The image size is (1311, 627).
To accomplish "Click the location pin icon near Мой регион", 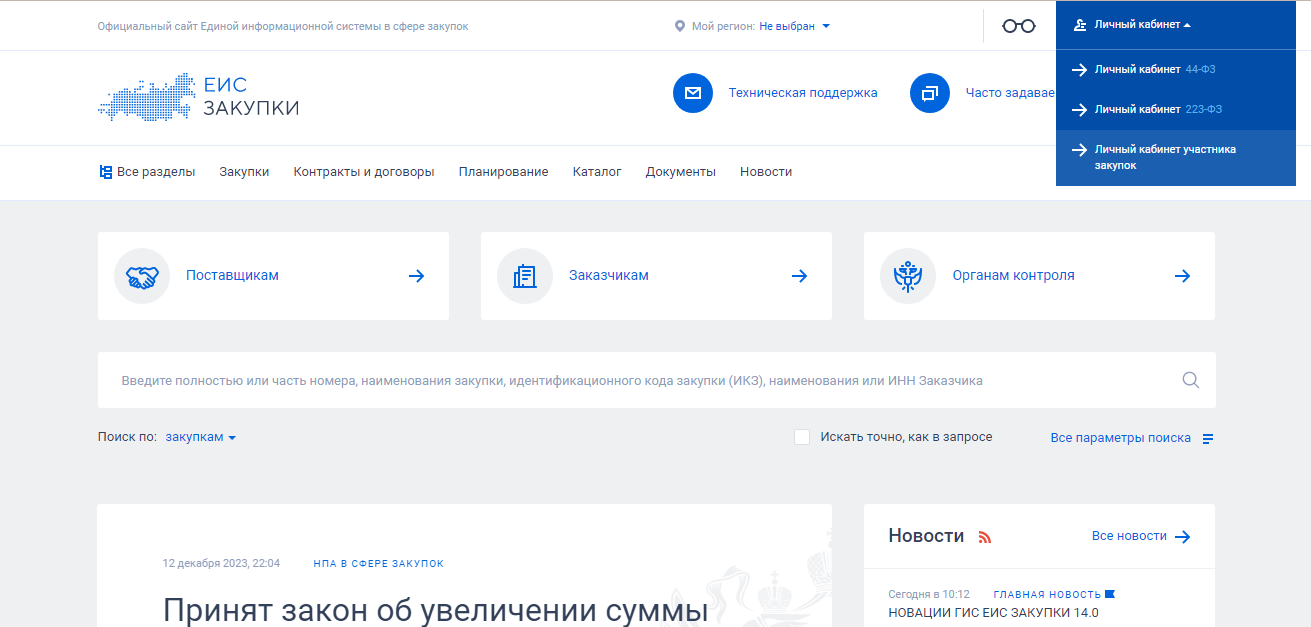I will tap(680, 26).
